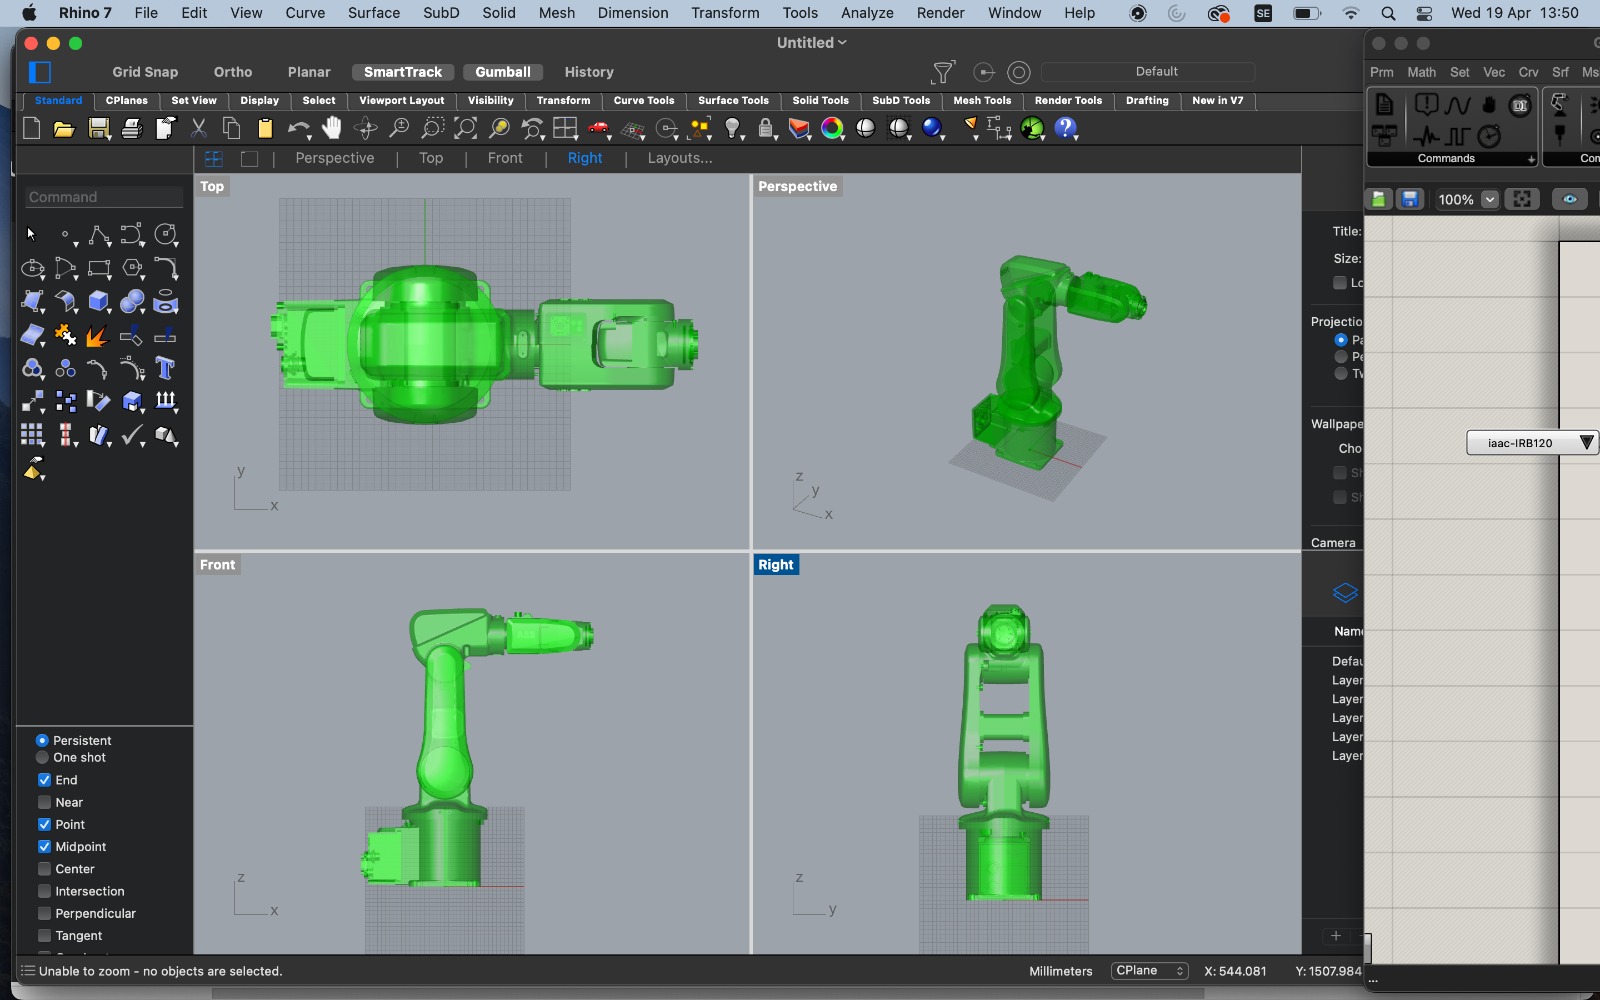Viewport: 1600px width, 1000px height.
Task: Open the Untitled document title dropdown
Action: coord(812,43)
